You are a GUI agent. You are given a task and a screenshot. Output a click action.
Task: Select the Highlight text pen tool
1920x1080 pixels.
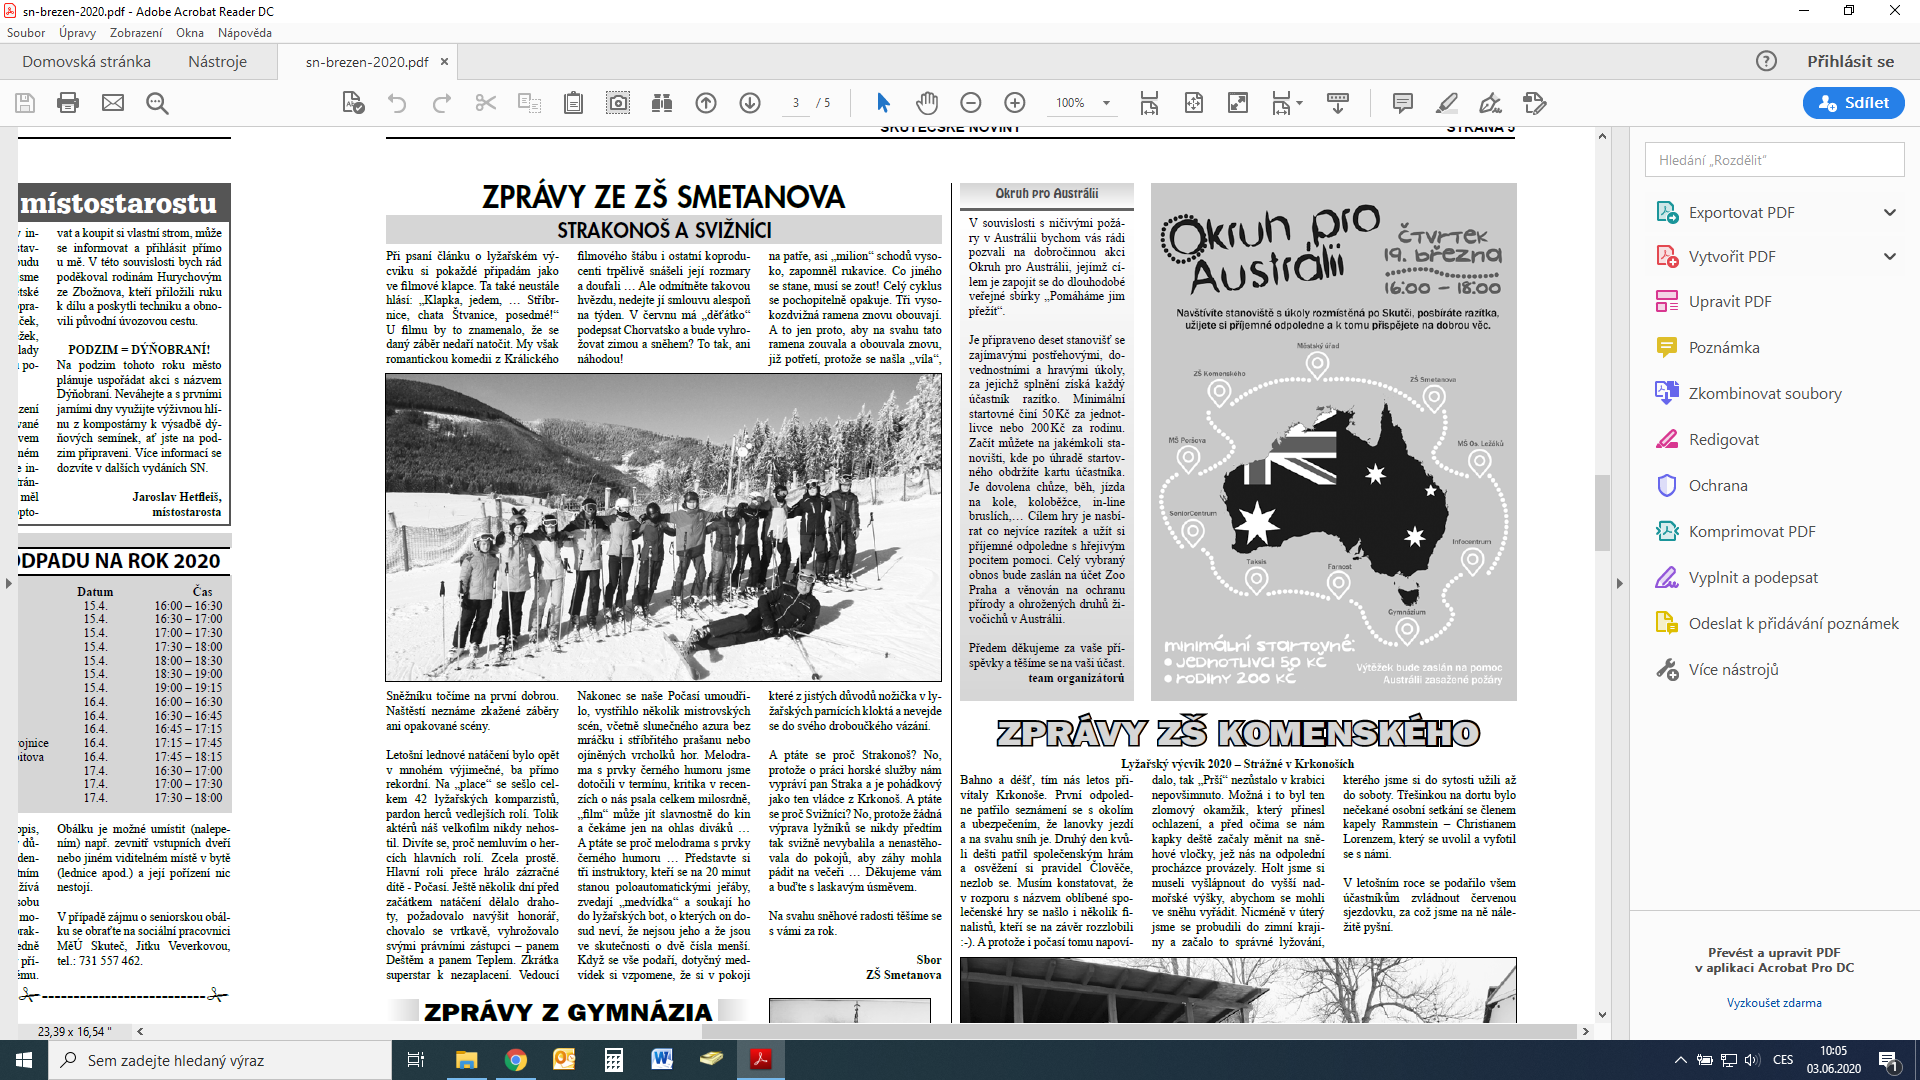(x=1447, y=103)
